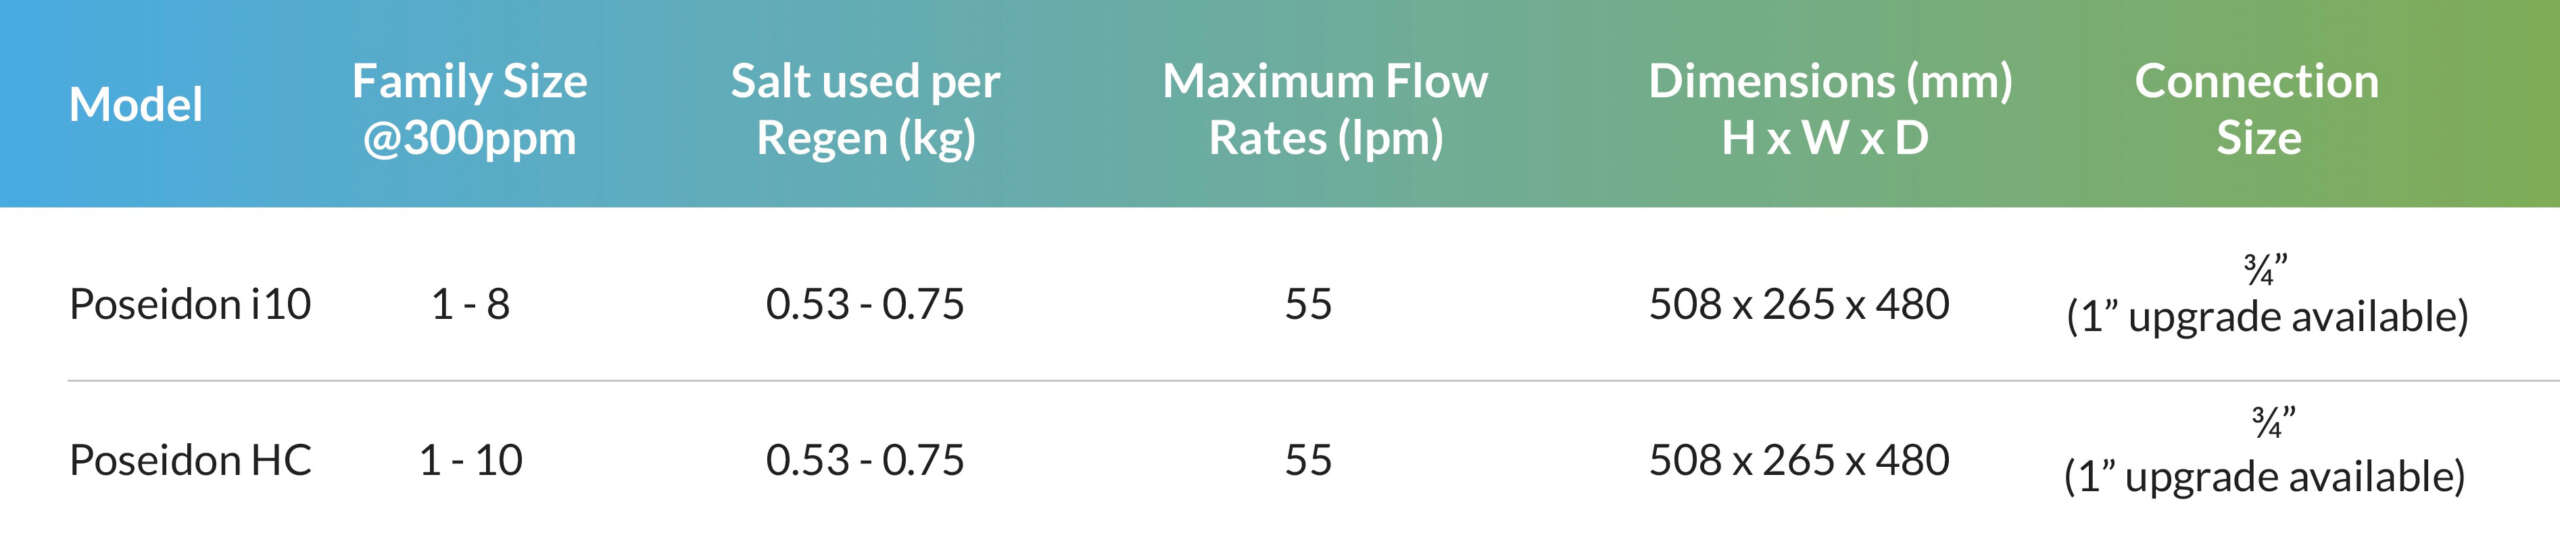Click the Poseidon i10 model name
The height and width of the screenshot is (554, 2560).
[190, 304]
